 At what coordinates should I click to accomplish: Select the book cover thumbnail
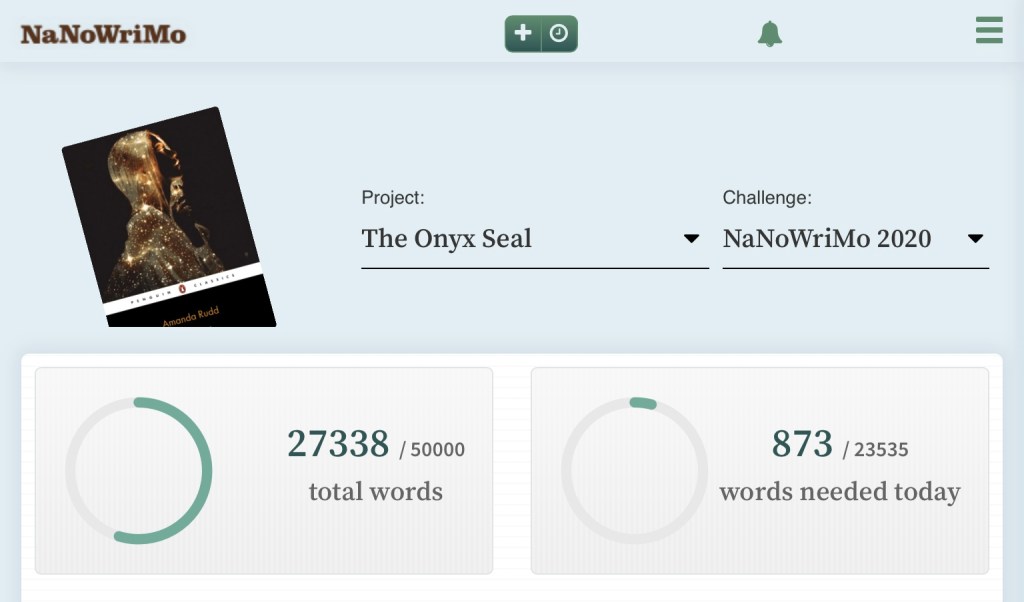pyautogui.click(x=168, y=217)
